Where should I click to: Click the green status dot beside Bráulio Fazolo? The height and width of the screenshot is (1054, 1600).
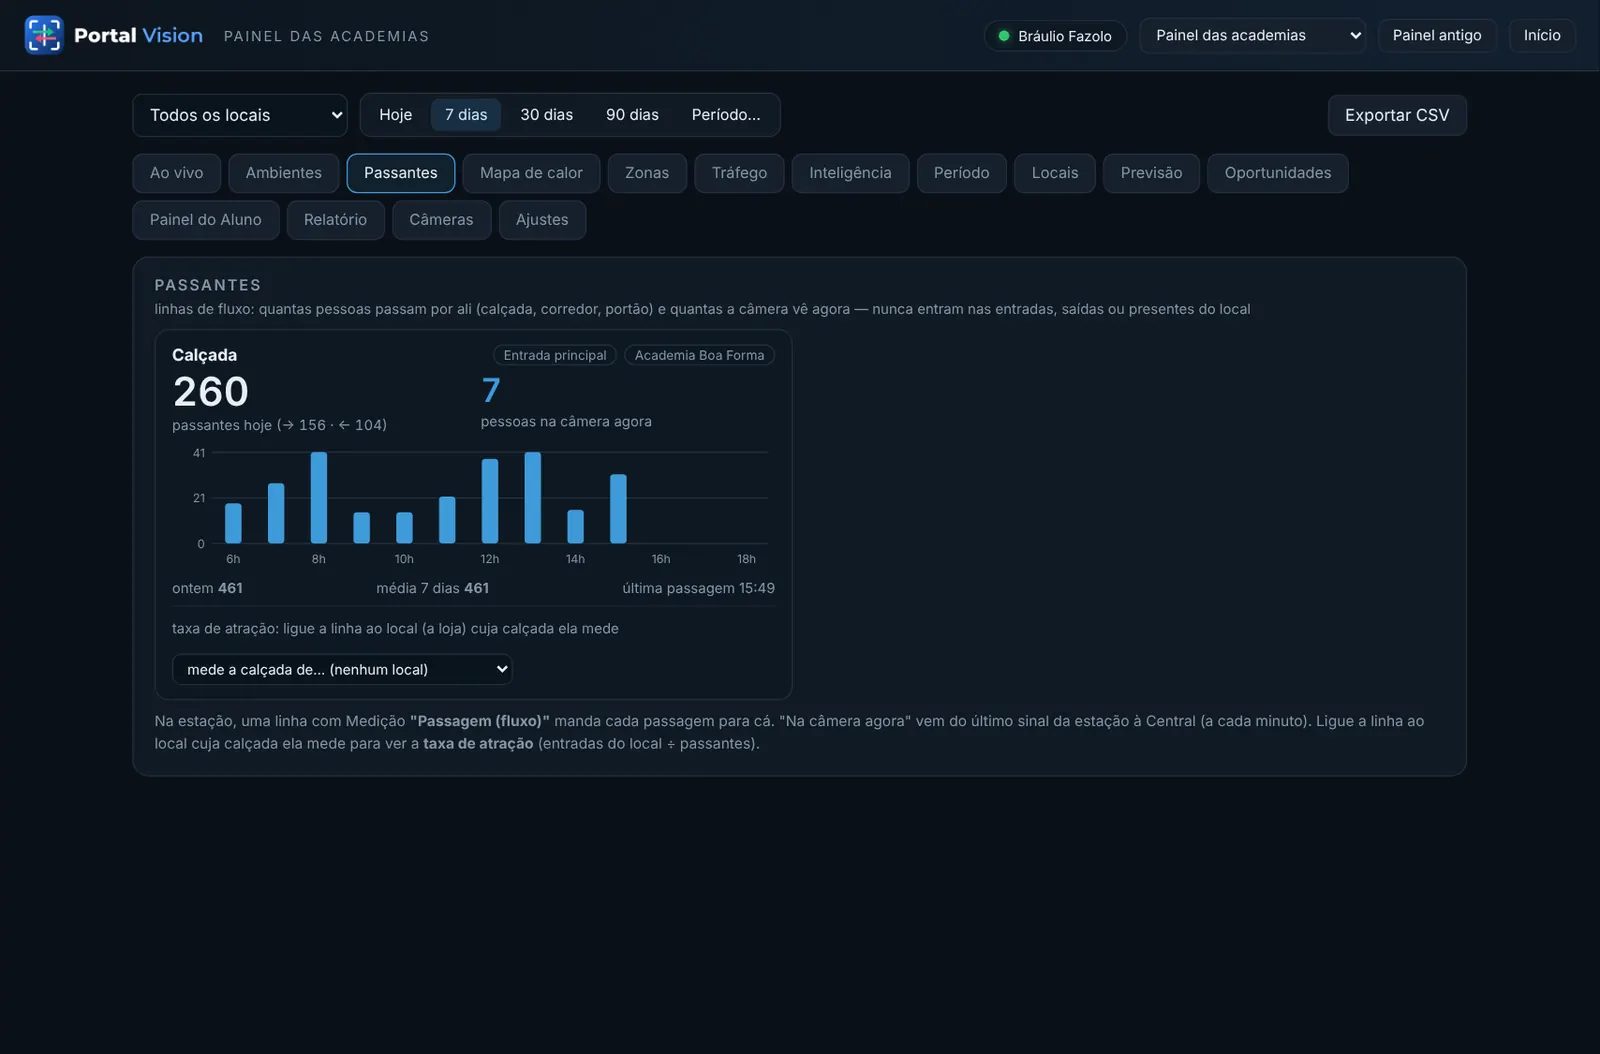tap(1004, 36)
